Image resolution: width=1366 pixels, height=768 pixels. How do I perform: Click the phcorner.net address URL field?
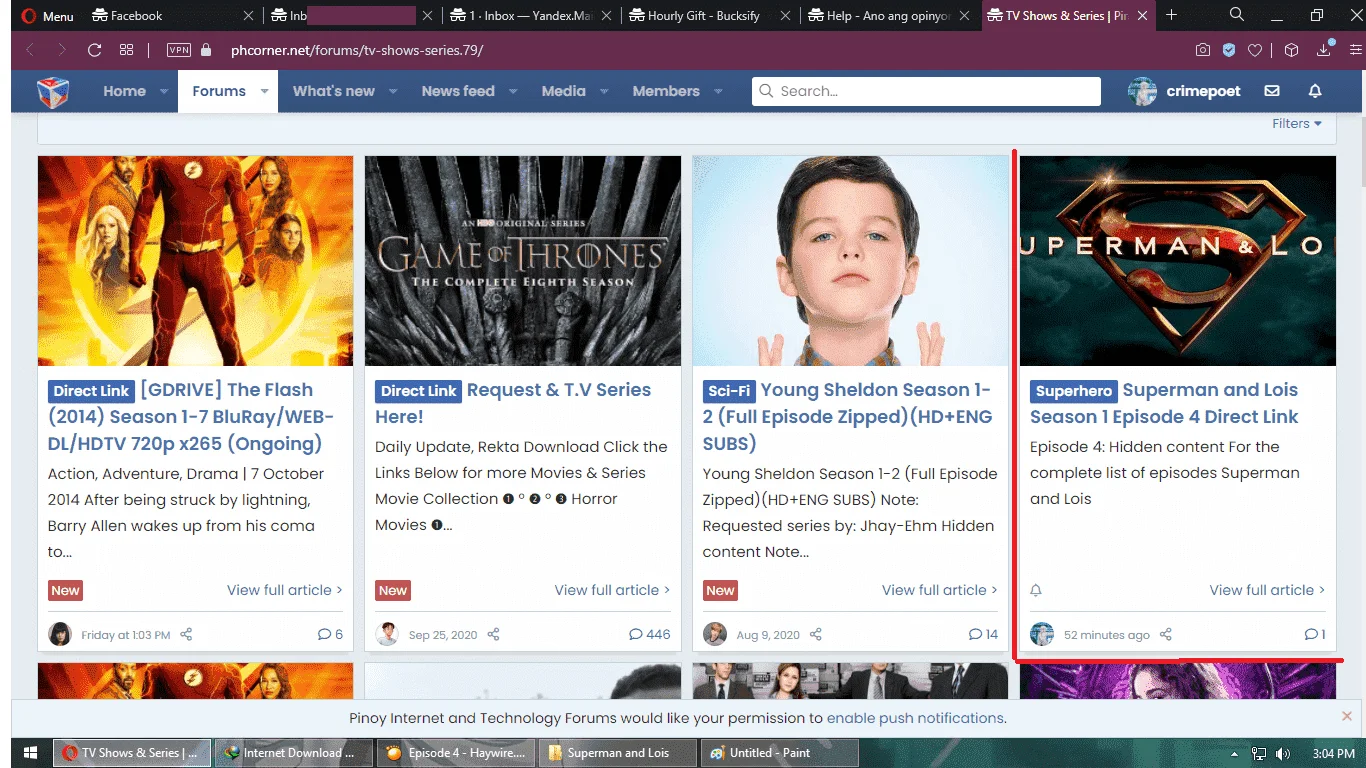[357, 50]
